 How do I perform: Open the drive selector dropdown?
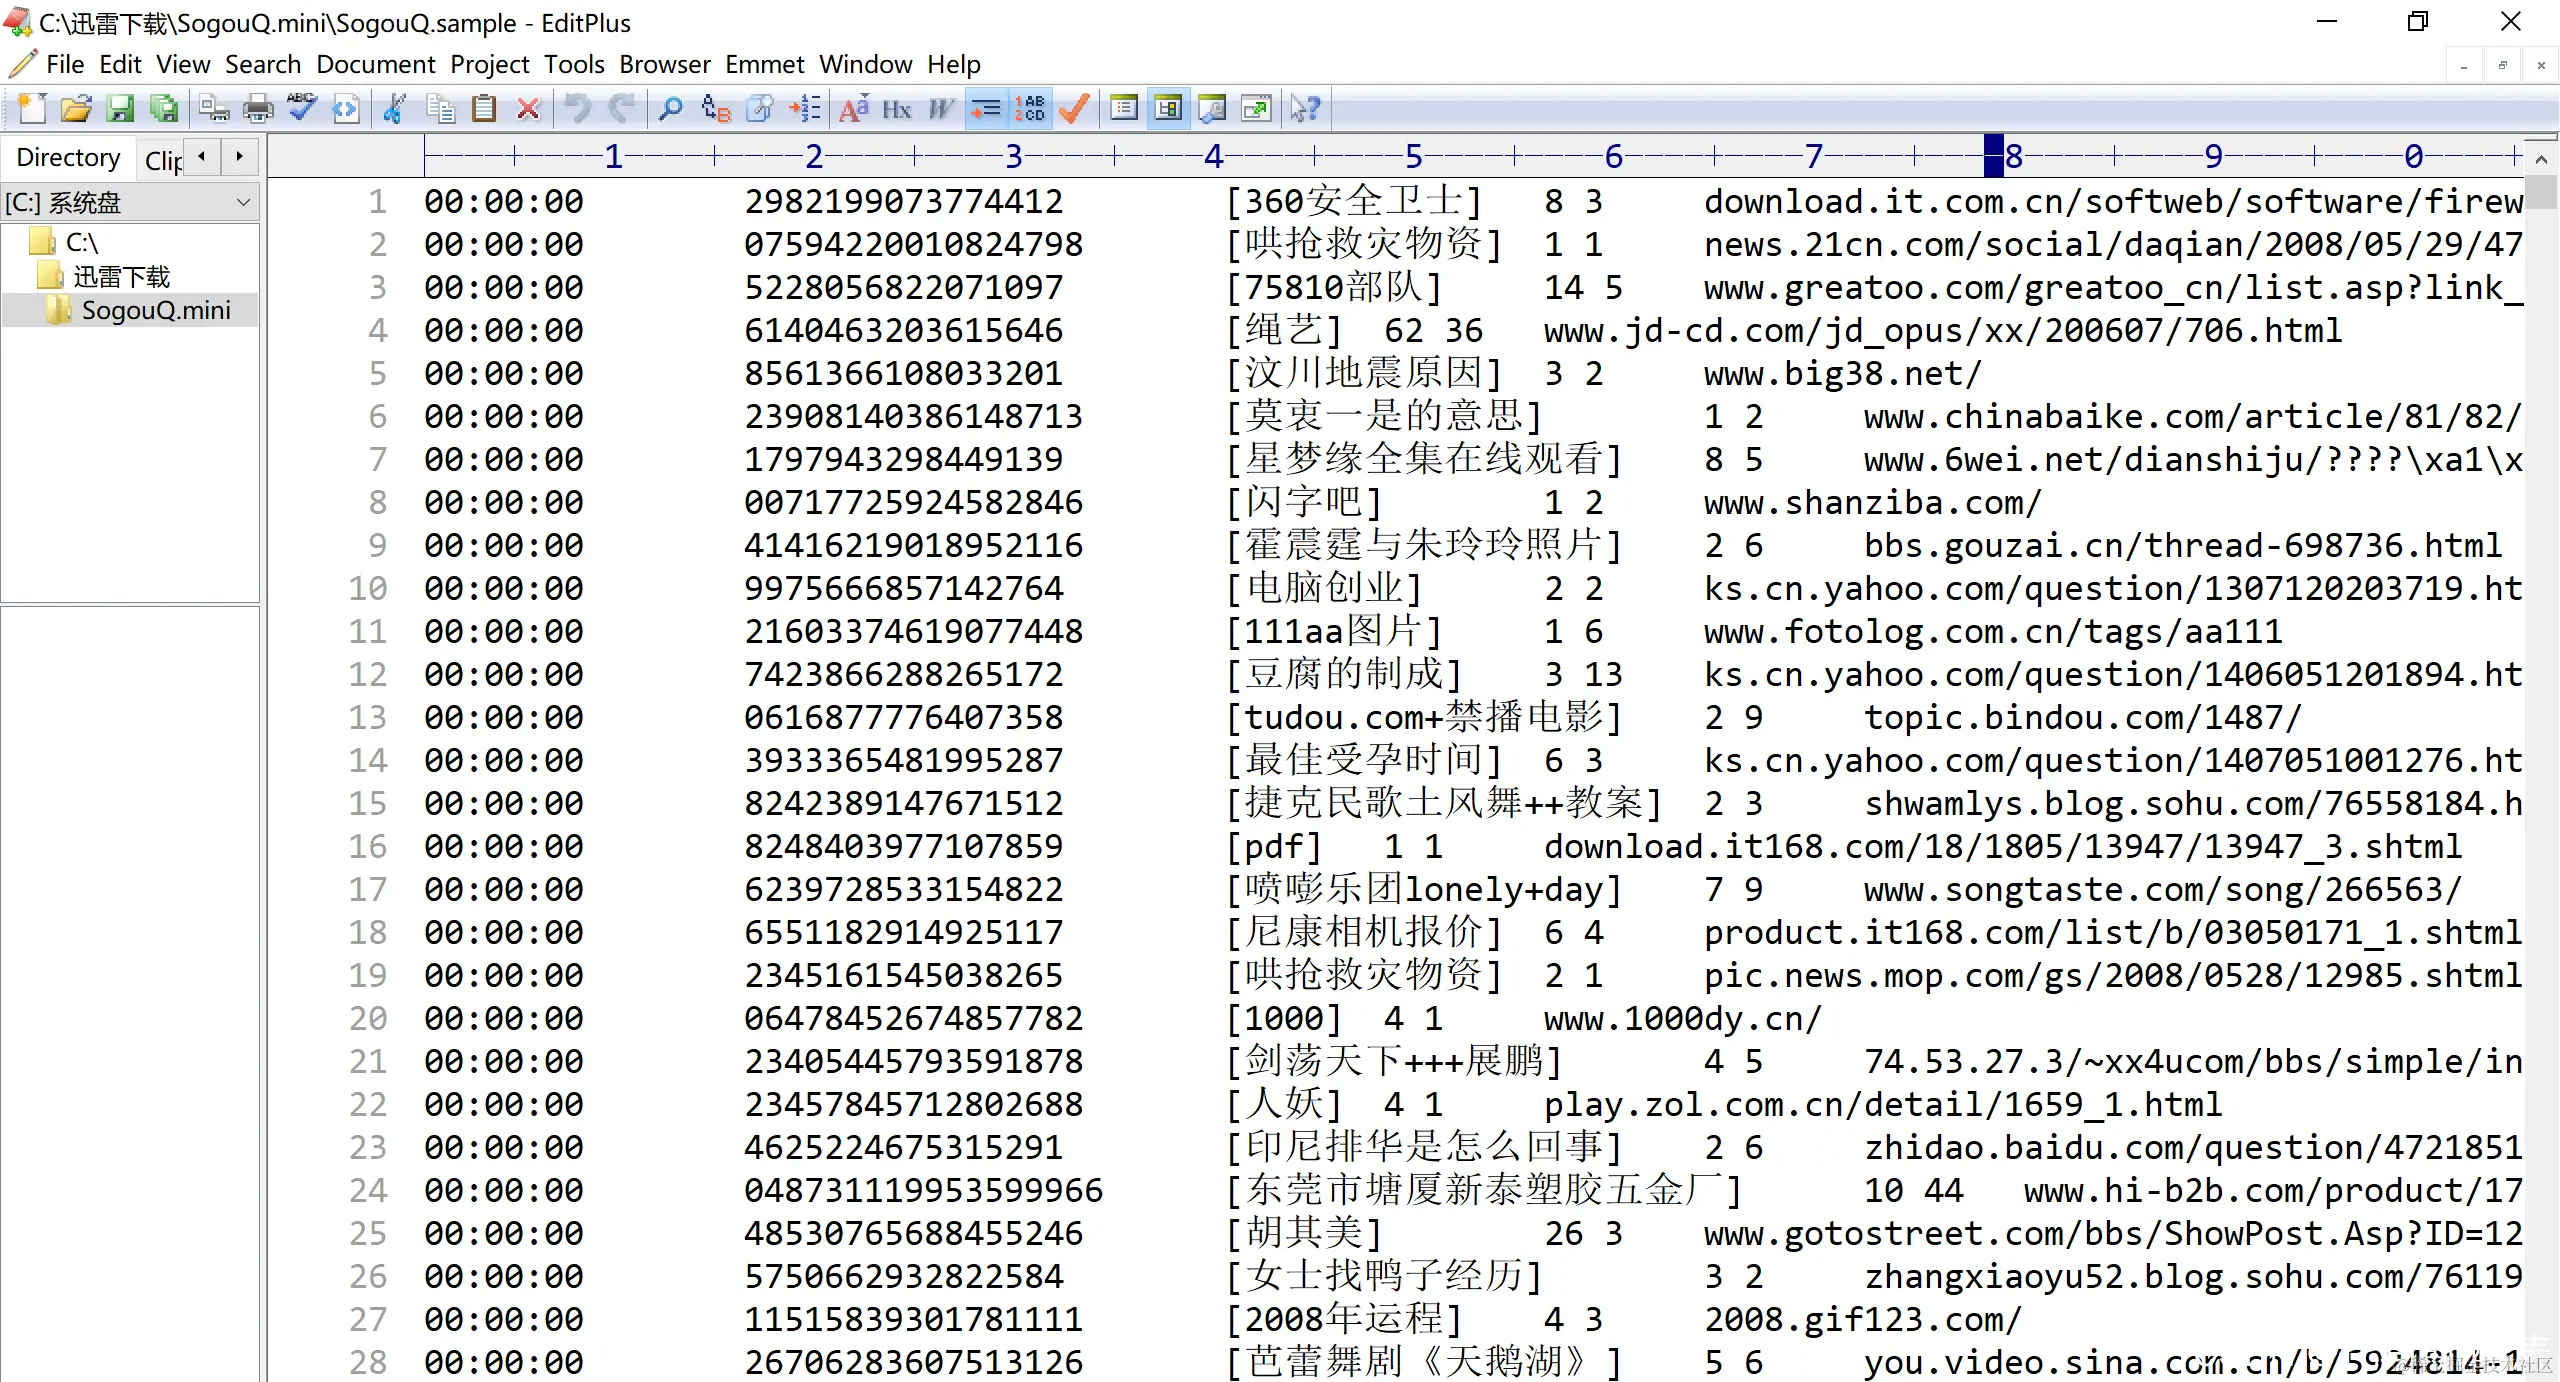[243, 203]
